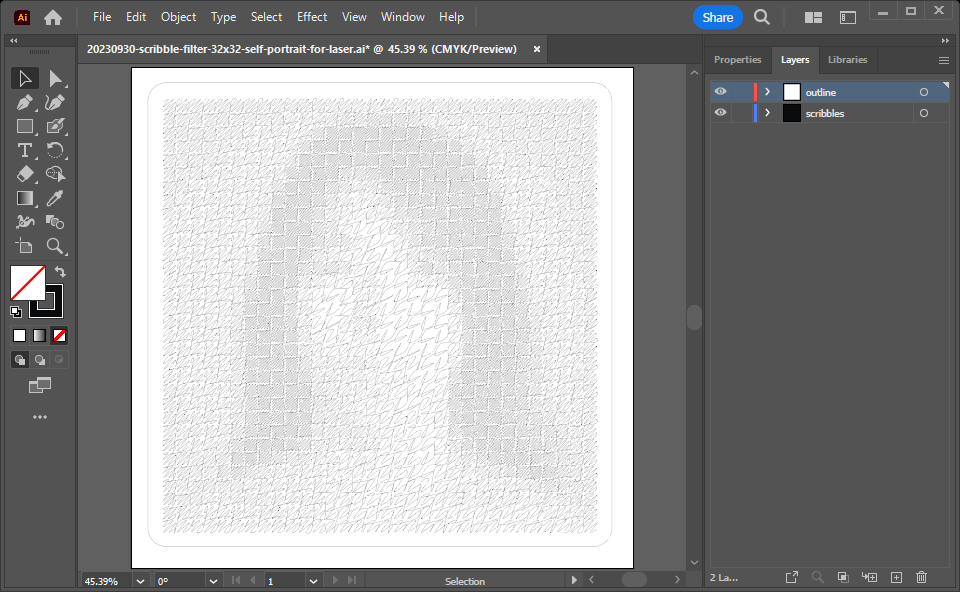
Task: Switch to the Properties tab
Action: pos(737,60)
